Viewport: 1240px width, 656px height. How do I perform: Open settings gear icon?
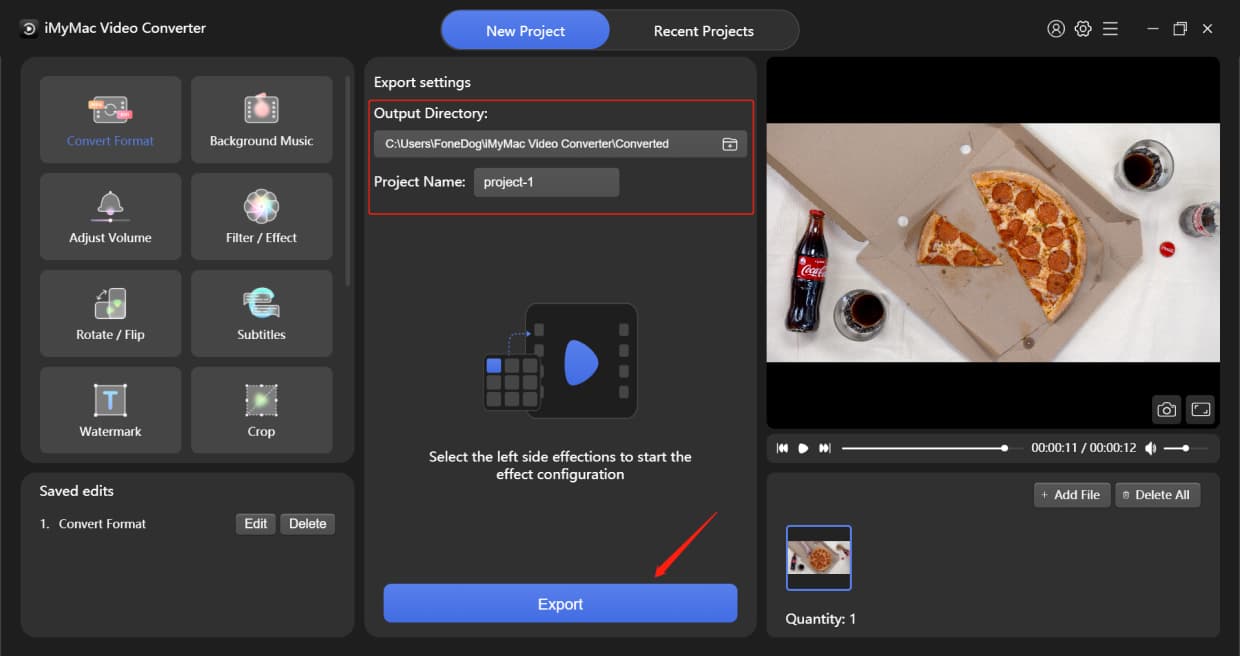tap(1083, 29)
